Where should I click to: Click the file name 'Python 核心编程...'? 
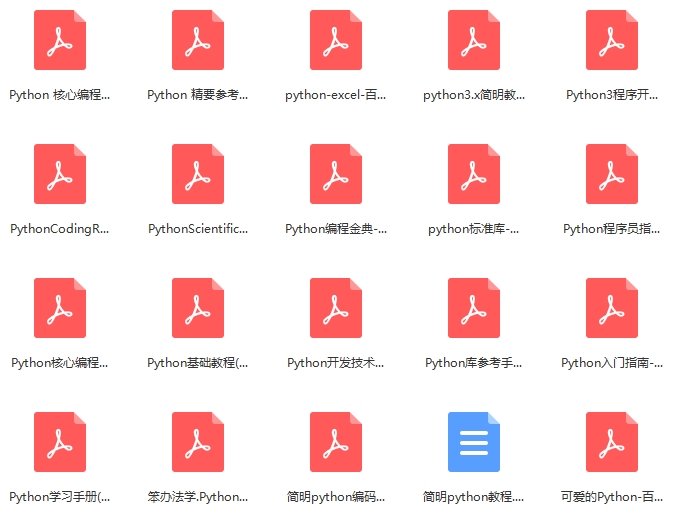click(x=60, y=95)
